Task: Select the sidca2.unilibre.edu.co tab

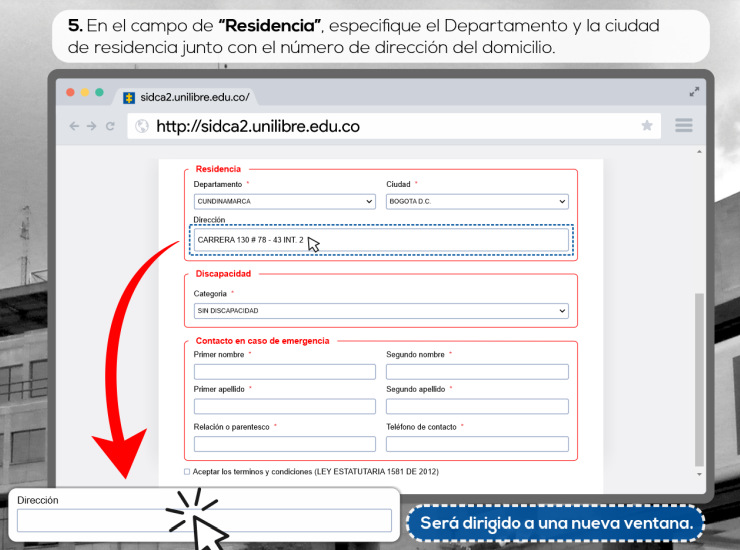Action: point(186,97)
